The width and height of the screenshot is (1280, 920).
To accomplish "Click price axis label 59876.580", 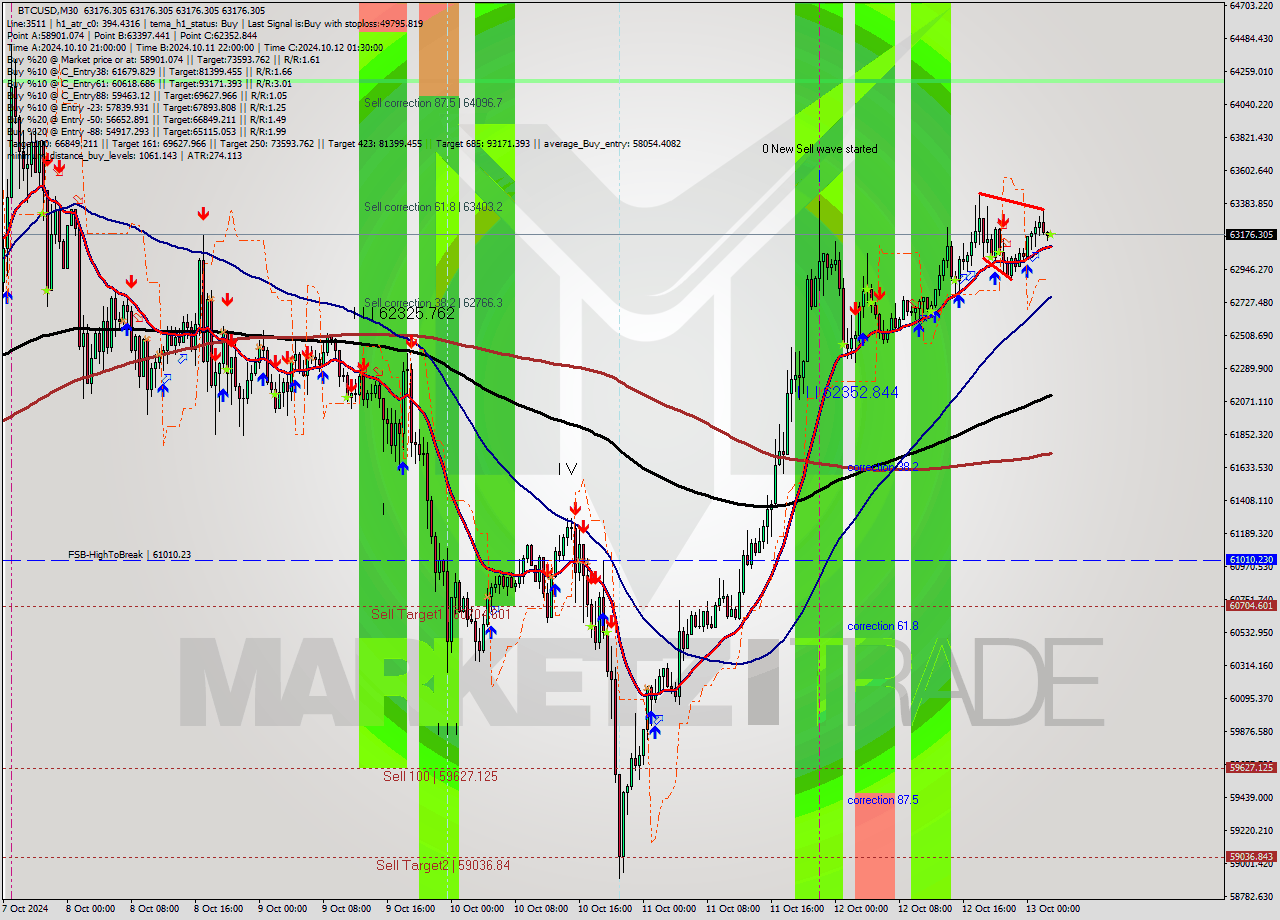I will [1250, 731].
